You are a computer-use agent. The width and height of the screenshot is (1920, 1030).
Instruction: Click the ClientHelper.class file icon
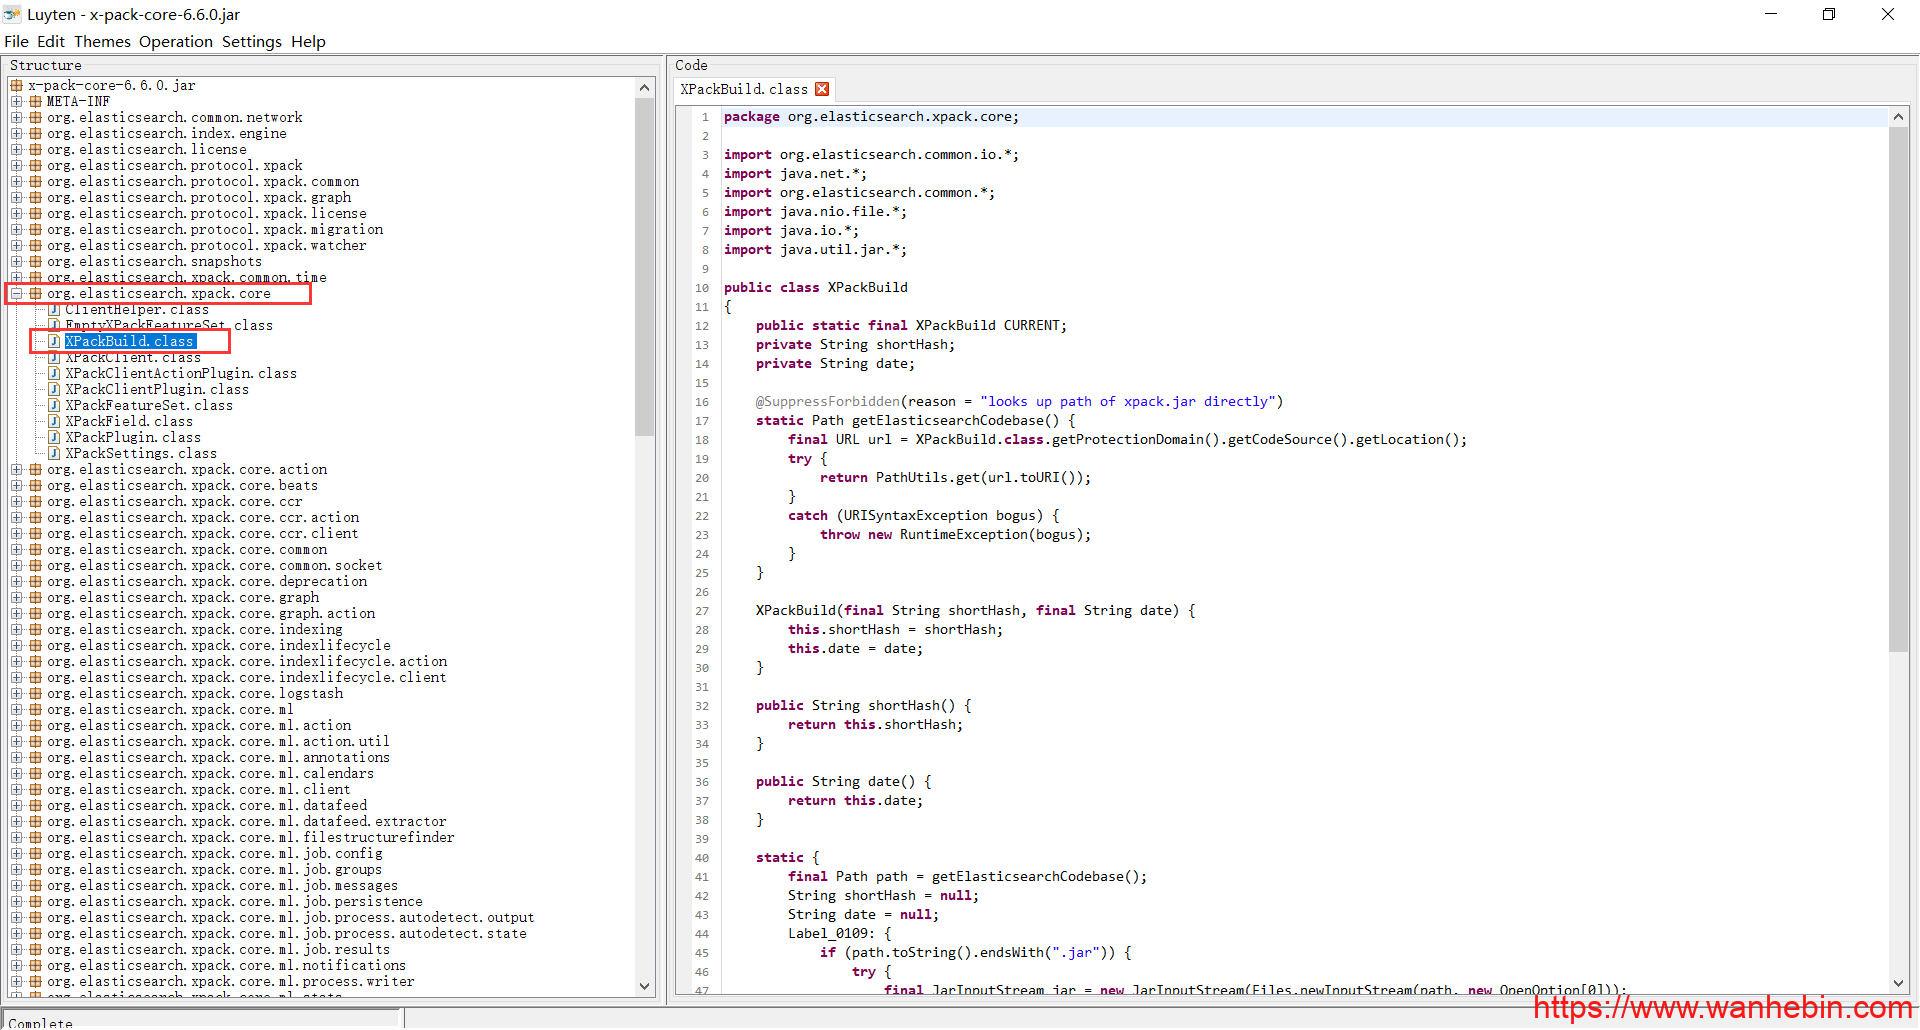tap(54, 310)
